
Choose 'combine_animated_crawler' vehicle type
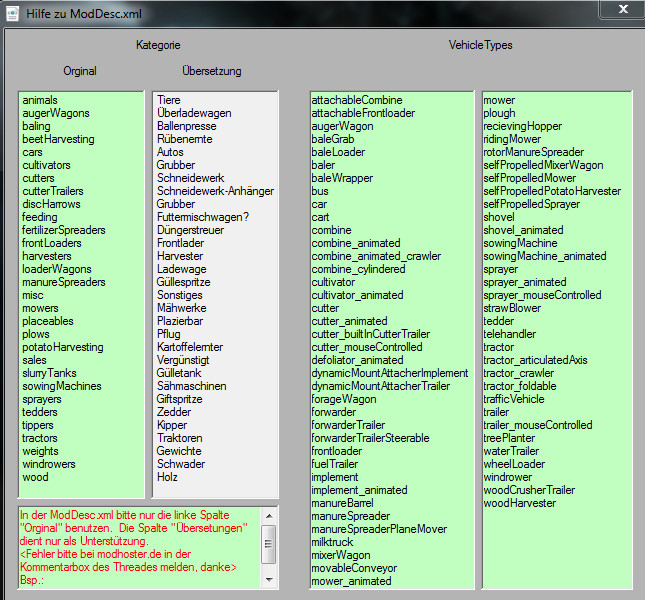[x=376, y=256]
